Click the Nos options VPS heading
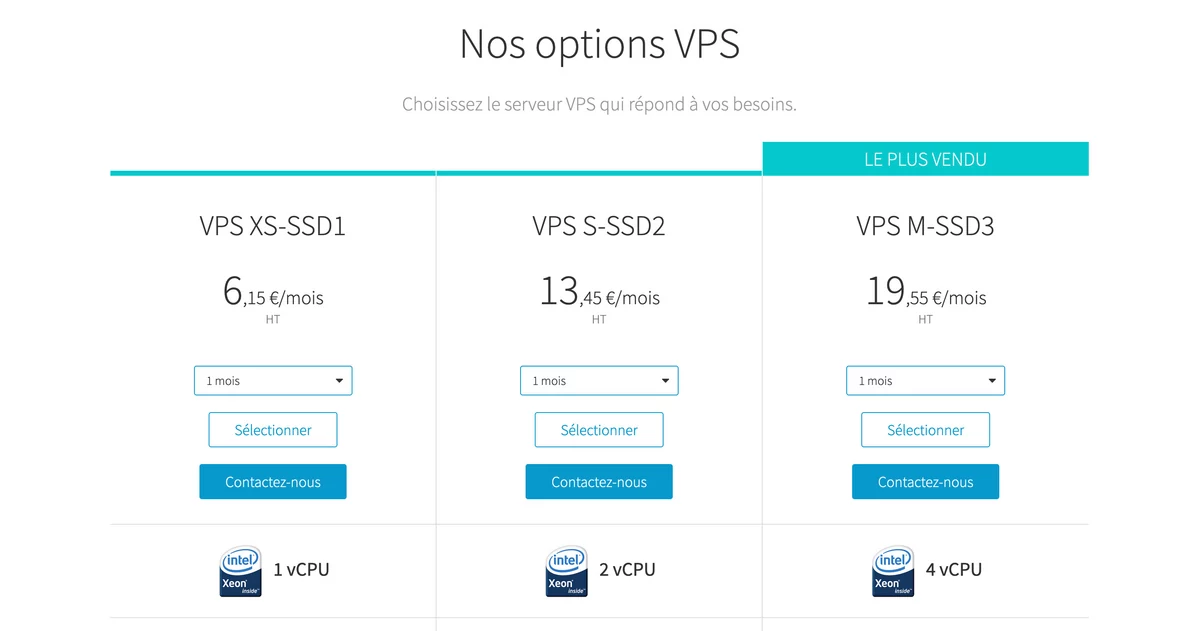The image size is (1200, 631). tap(599, 45)
